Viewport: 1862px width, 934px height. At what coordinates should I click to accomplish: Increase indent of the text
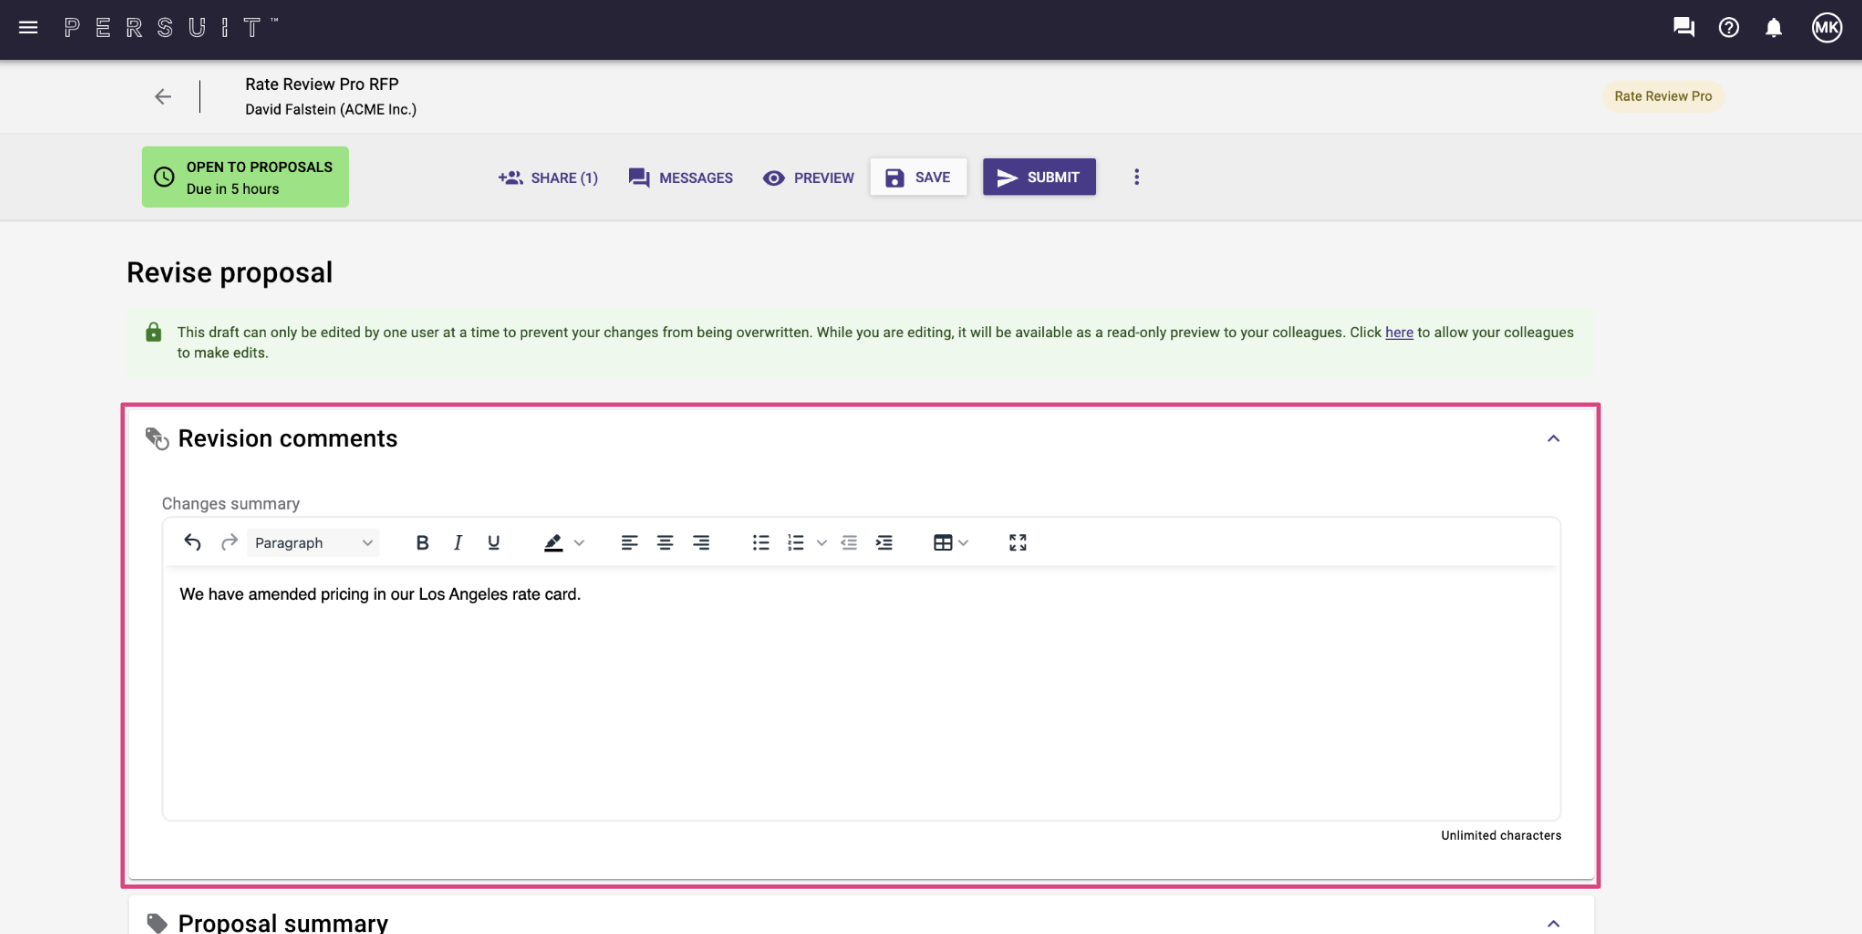(884, 542)
